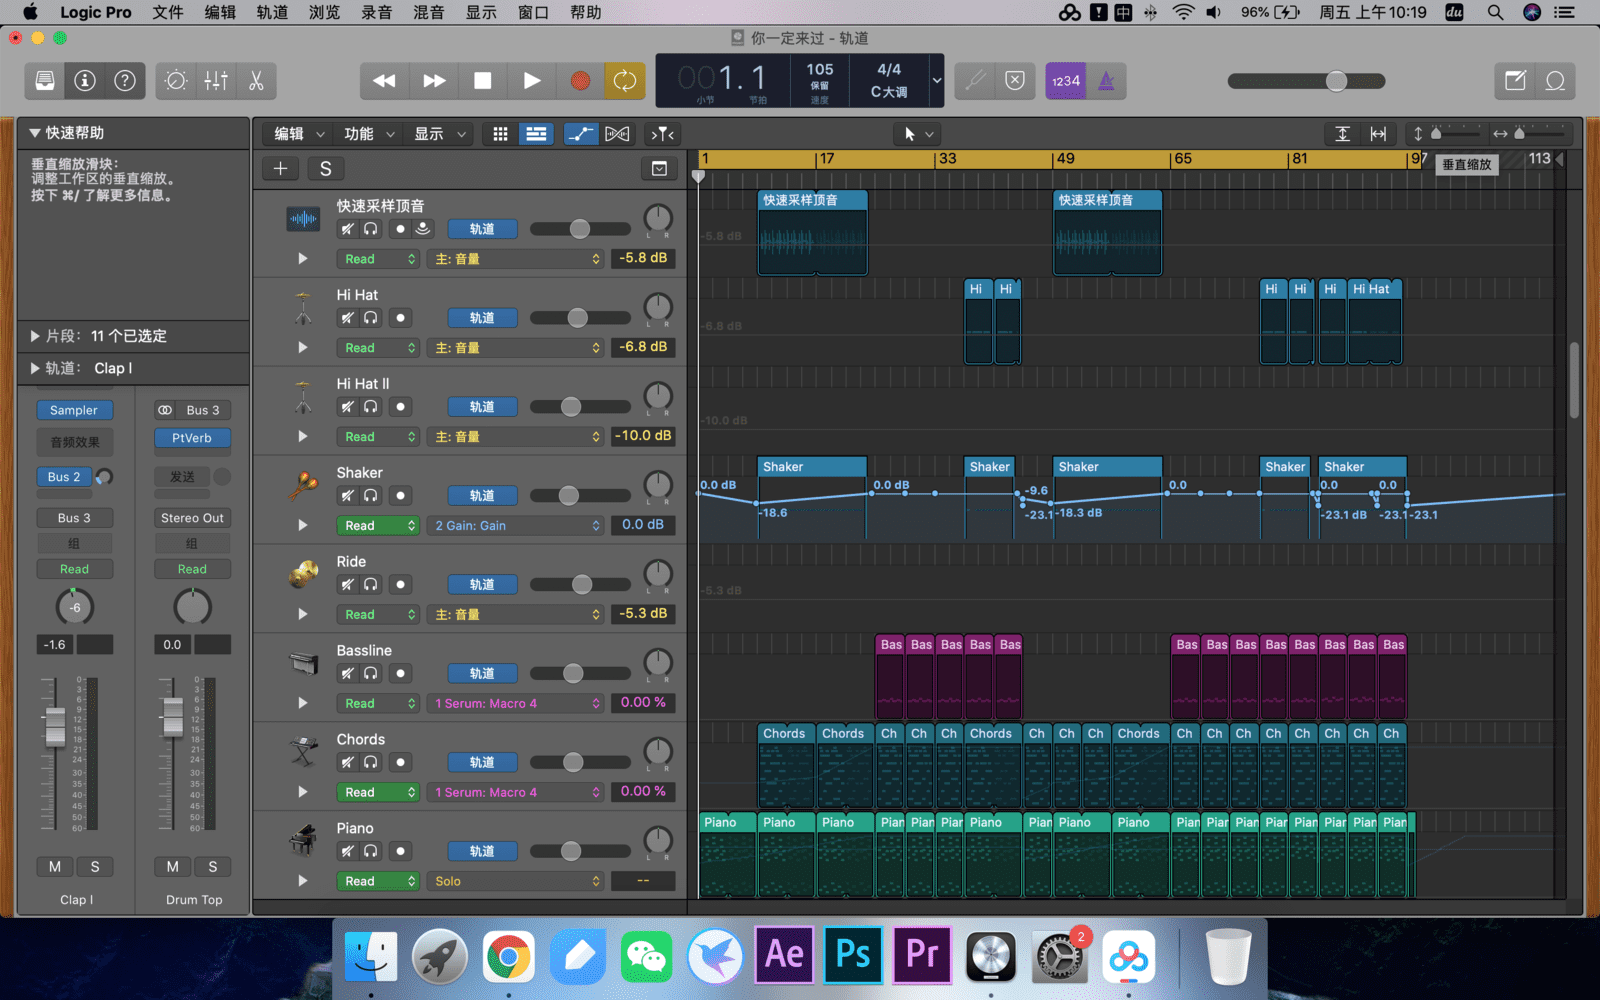Screen dimensions: 1600x1000
Task: Click the metronome icon
Action: pos(1106,81)
